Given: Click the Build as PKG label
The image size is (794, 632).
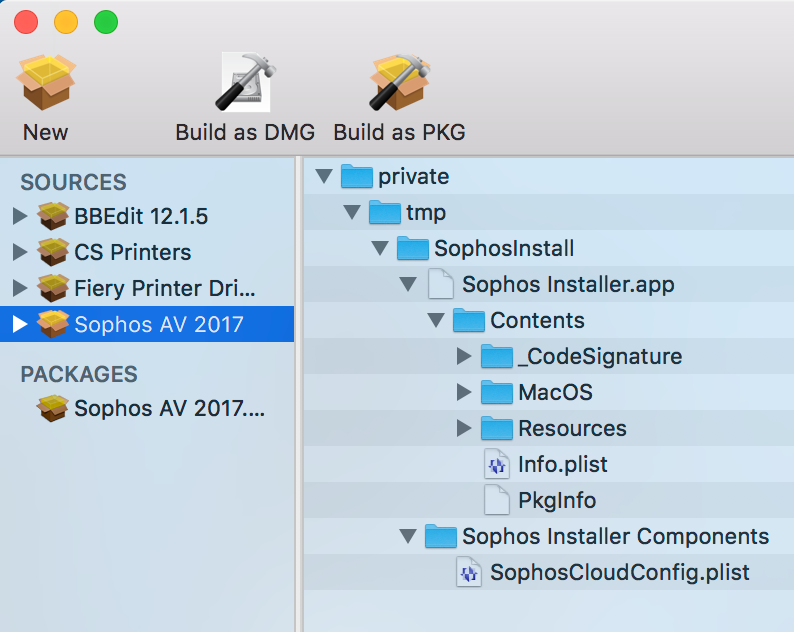Looking at the screenshot, I should click(400, 133).
